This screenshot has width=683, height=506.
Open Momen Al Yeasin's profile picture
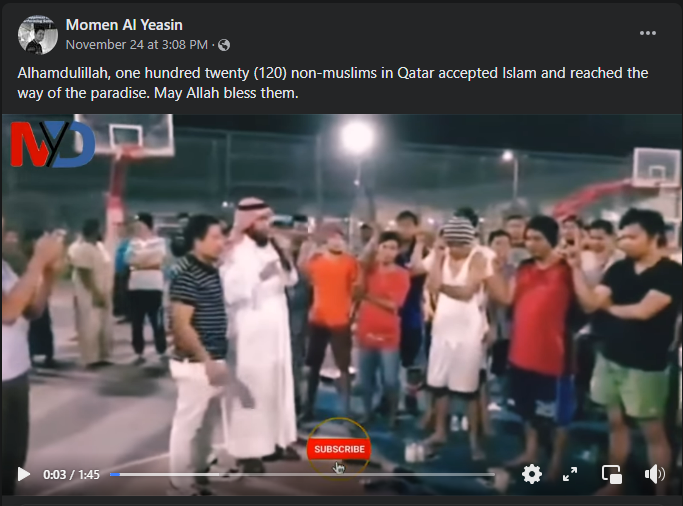tap(38, 35)
